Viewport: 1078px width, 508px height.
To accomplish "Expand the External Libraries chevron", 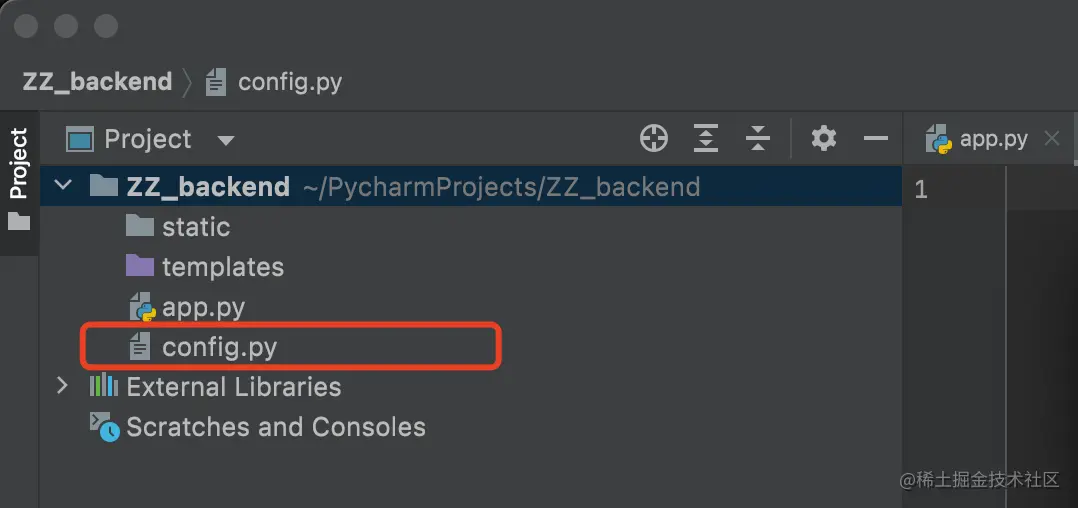I will pos(63,387).
